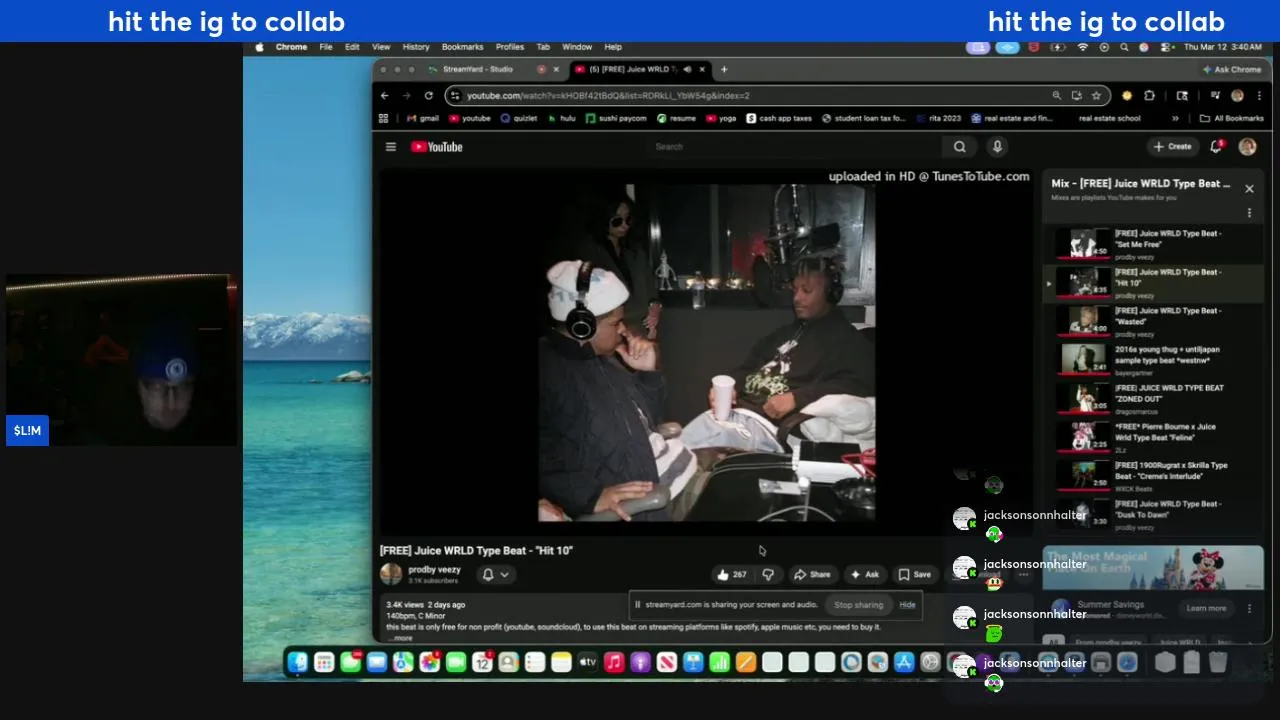Viewport: 1280px width, 720px height.
Task: Click Learn more on the Disney ad
Action: click(1206, 608)
